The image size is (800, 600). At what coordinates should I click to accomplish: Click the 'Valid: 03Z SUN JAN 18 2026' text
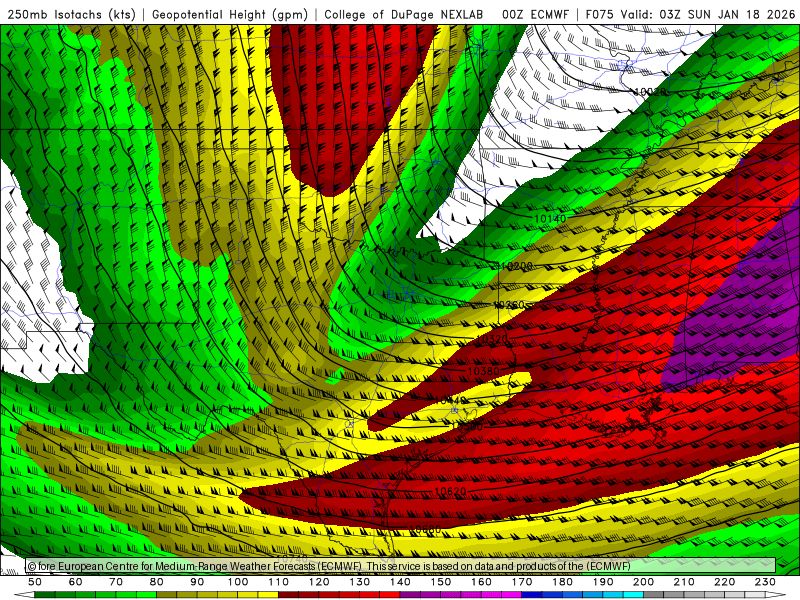709,14
